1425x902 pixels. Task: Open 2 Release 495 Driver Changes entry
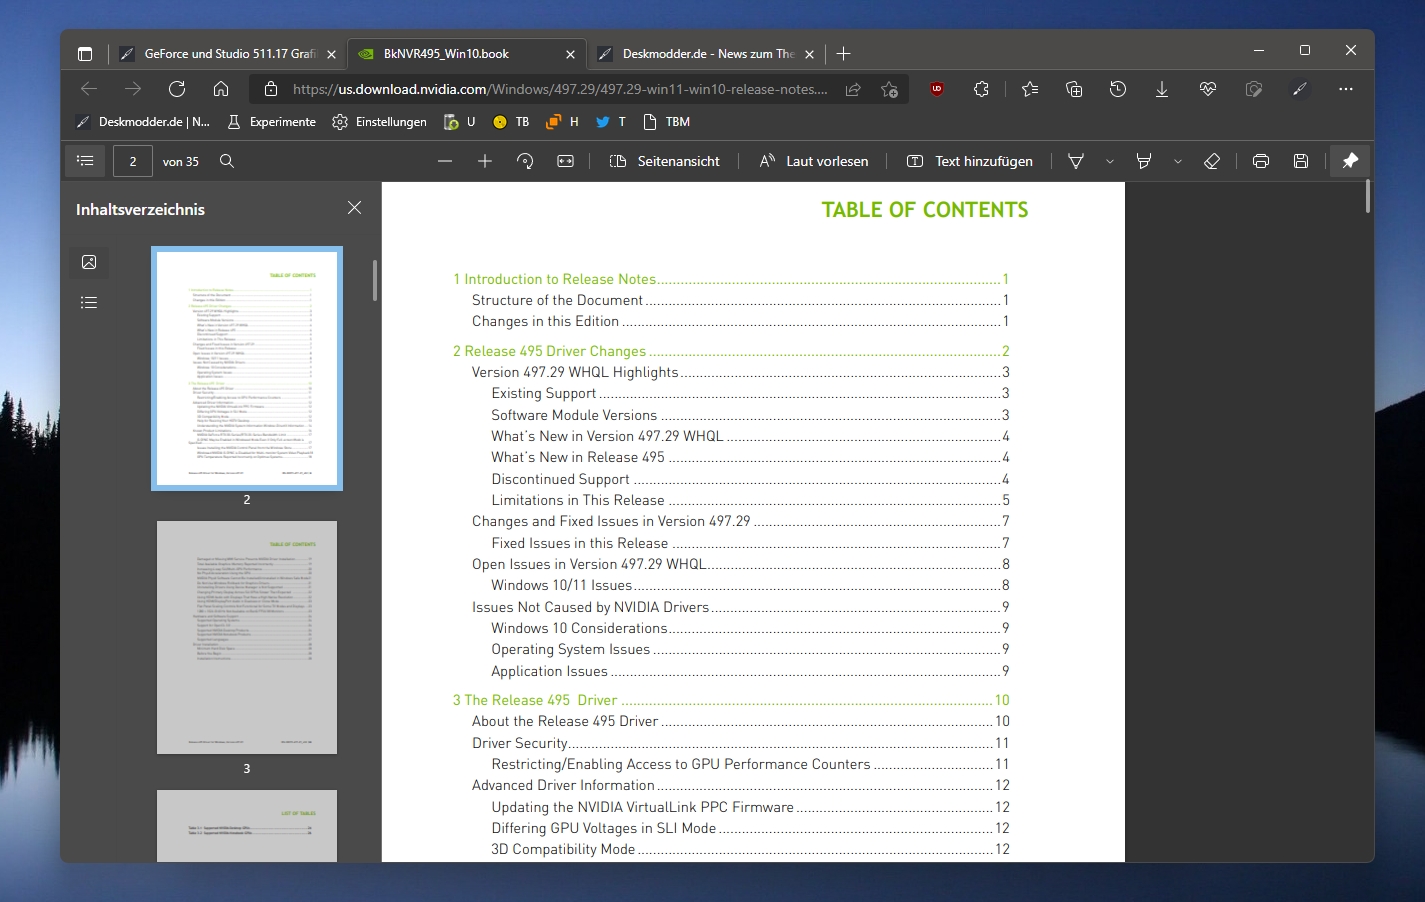[x=731, y=351]
